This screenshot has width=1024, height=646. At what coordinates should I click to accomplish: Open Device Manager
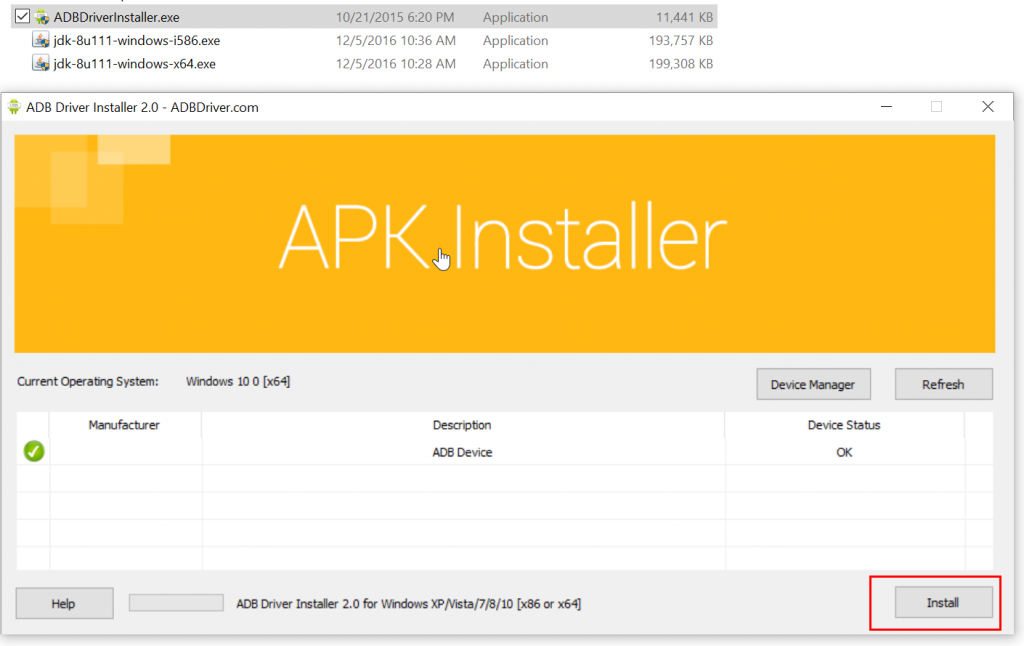[x=813, y=385]
